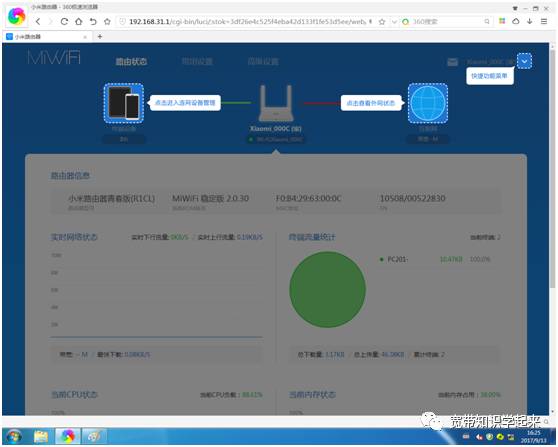Click the connected devices phone and tablet icon
558x447 pixels.
[x=124, y=103]
